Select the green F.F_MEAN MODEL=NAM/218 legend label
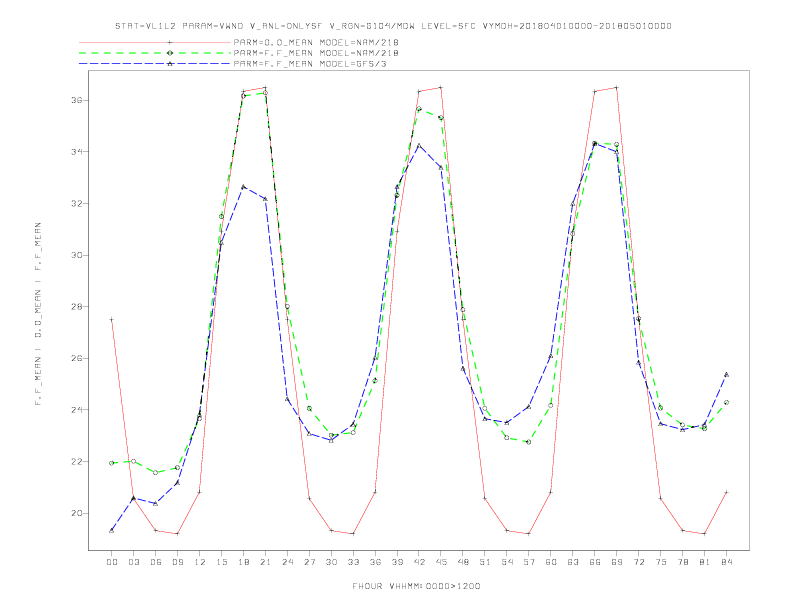792x612 pixels. [316, 53]
